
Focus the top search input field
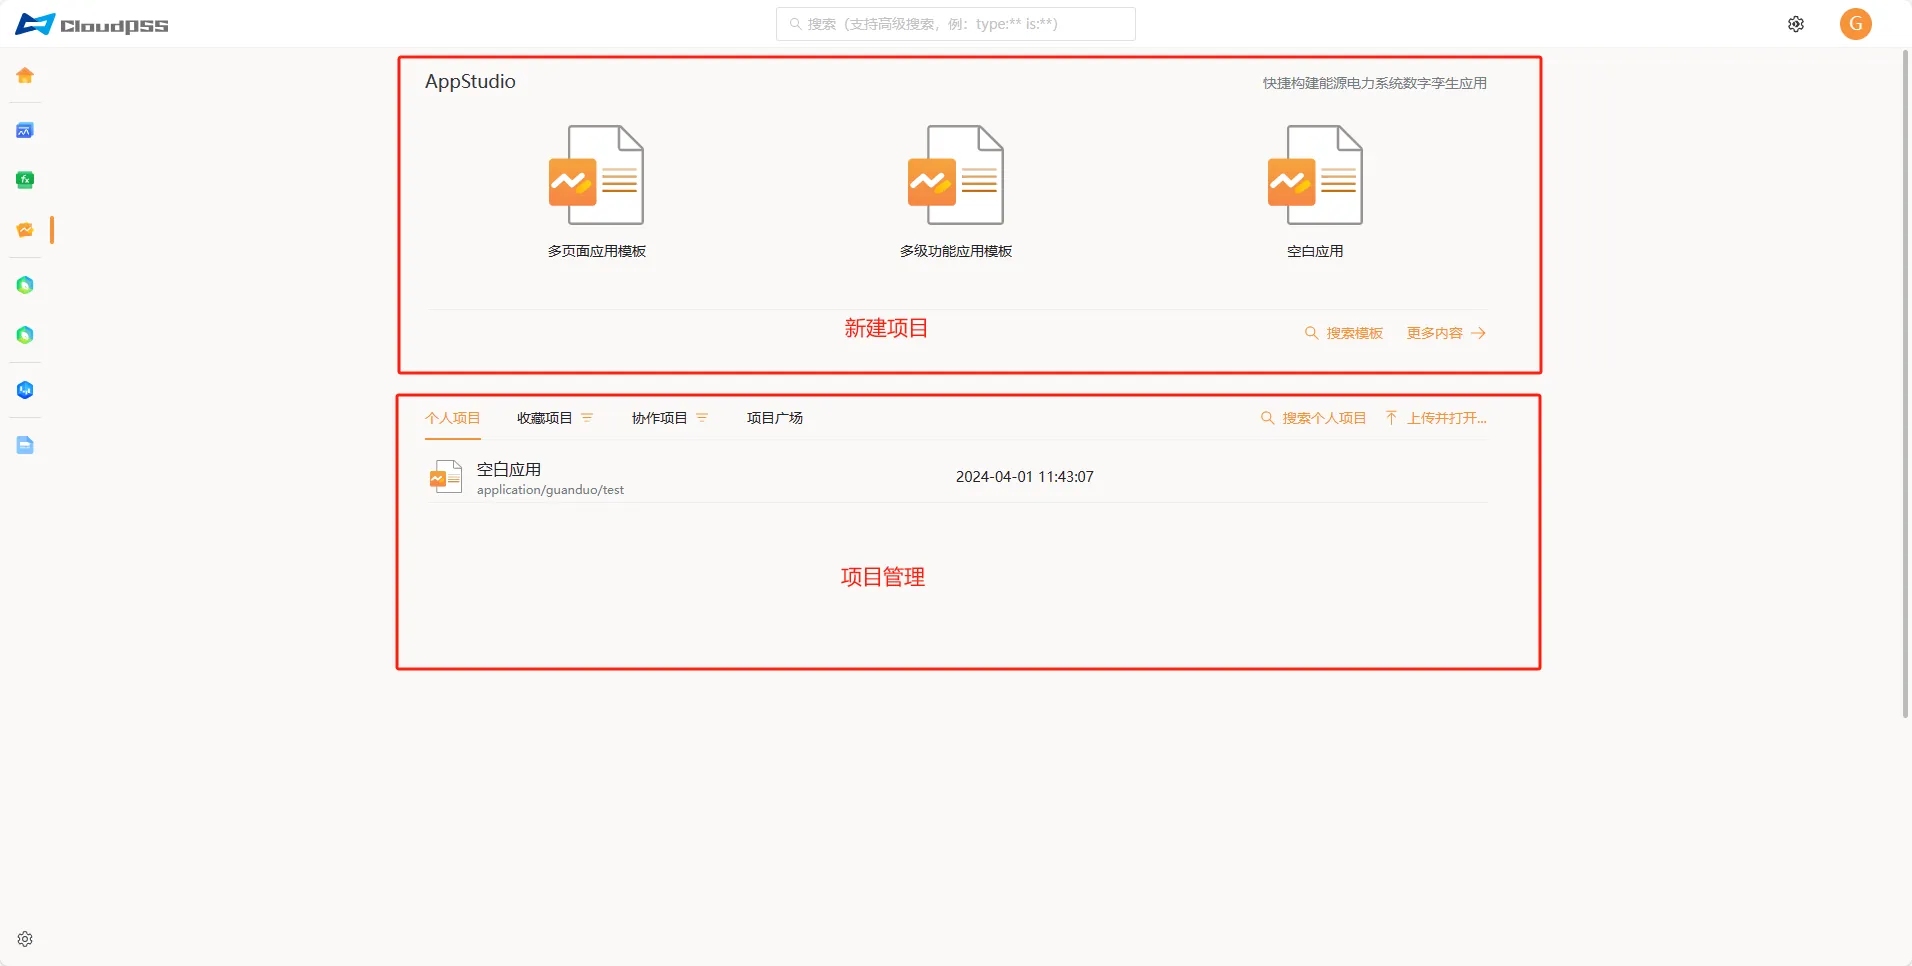956,24
